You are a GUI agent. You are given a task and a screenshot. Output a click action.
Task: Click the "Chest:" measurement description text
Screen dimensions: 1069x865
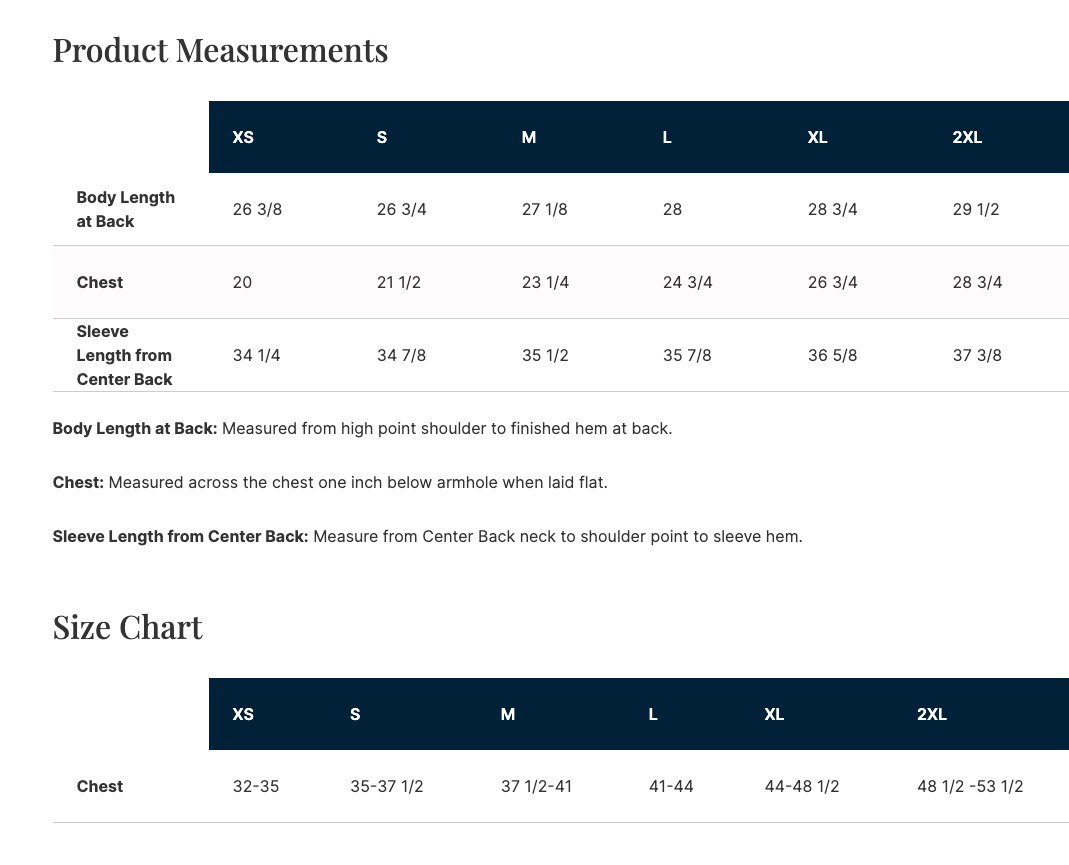tap(330, 482)
